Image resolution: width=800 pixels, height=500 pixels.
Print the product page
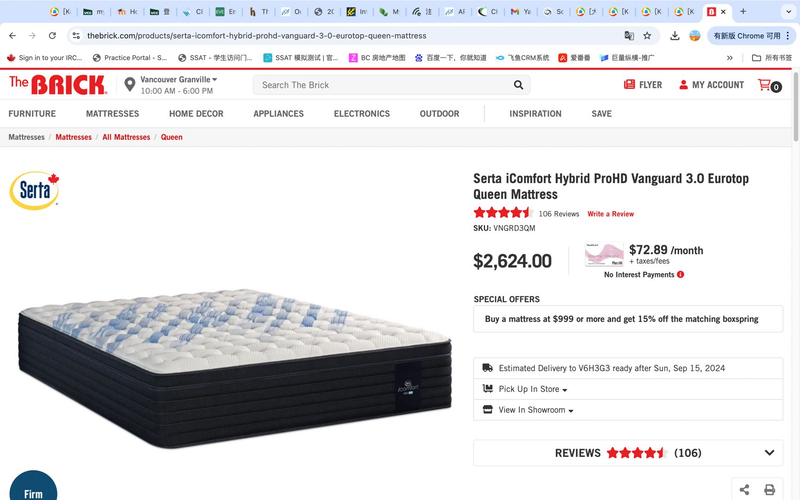pos(769,490)
